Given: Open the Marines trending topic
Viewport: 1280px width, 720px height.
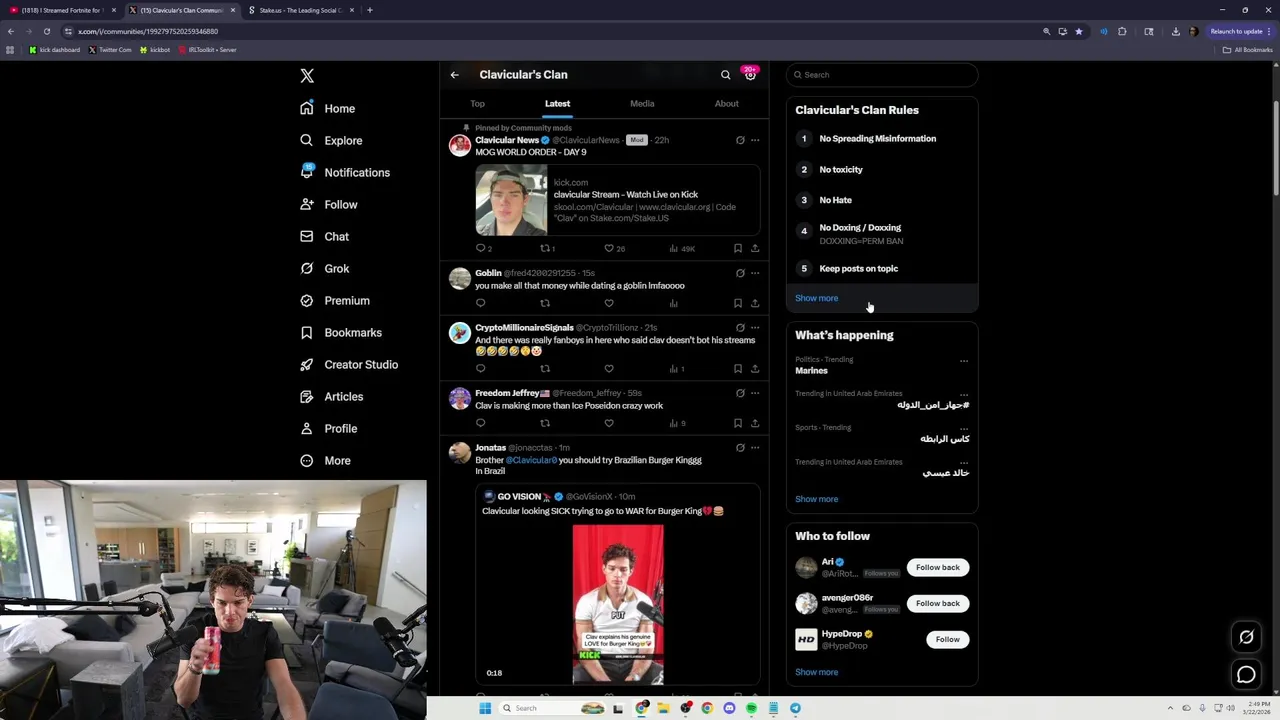Looking at the screenshot, I should pyautogui.click(x=811, y=371).
